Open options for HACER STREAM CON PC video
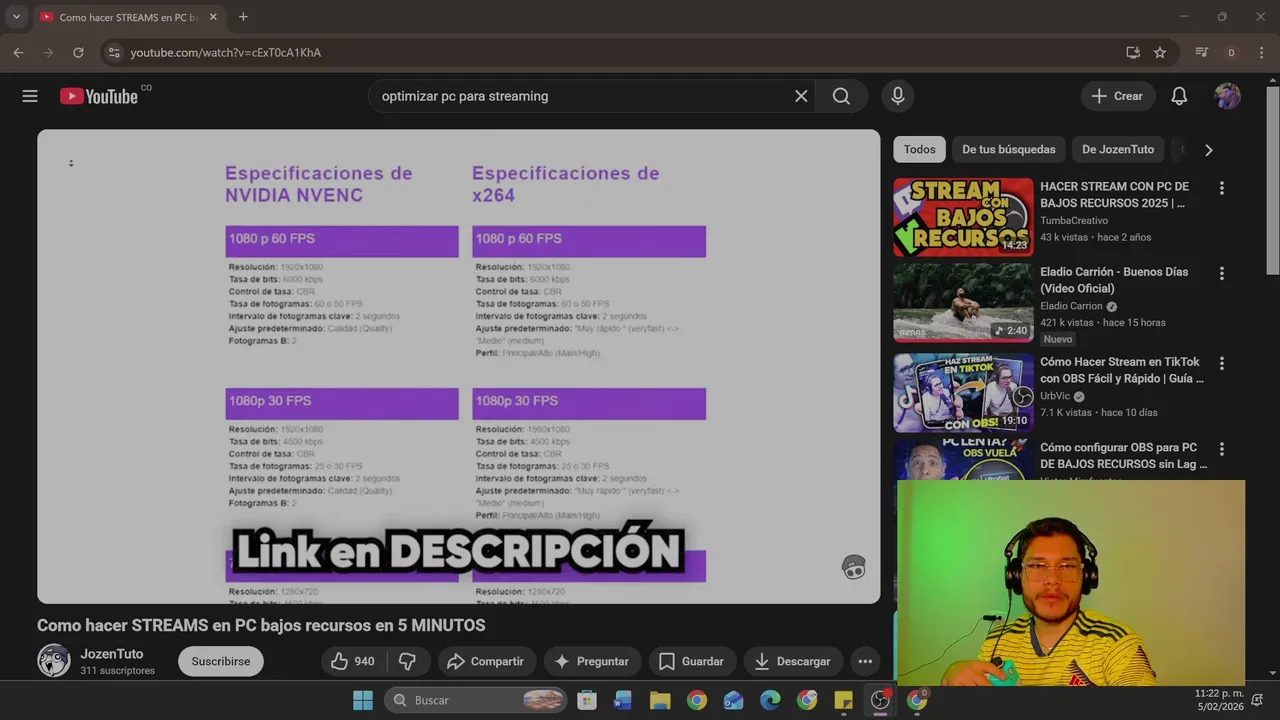 click(x=1221, y=188)
